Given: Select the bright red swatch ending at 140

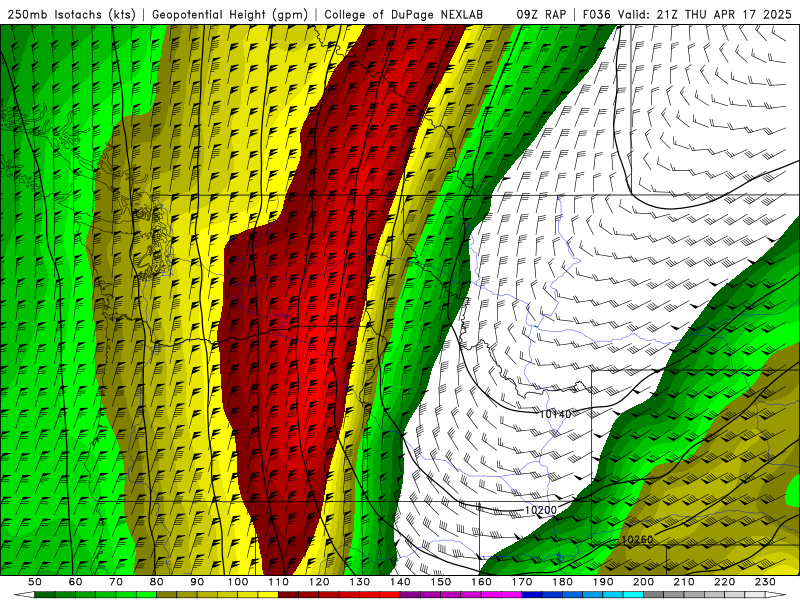Looking at the screenshot, I should 390,595.
